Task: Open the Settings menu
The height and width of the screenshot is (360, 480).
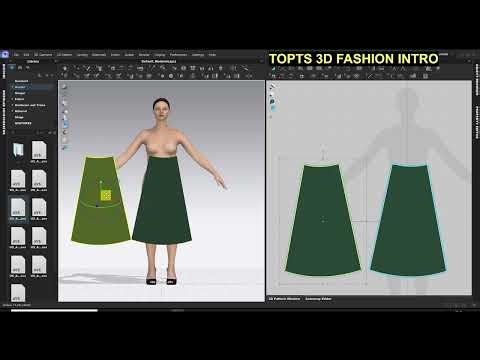Action: tap(198, 55)
